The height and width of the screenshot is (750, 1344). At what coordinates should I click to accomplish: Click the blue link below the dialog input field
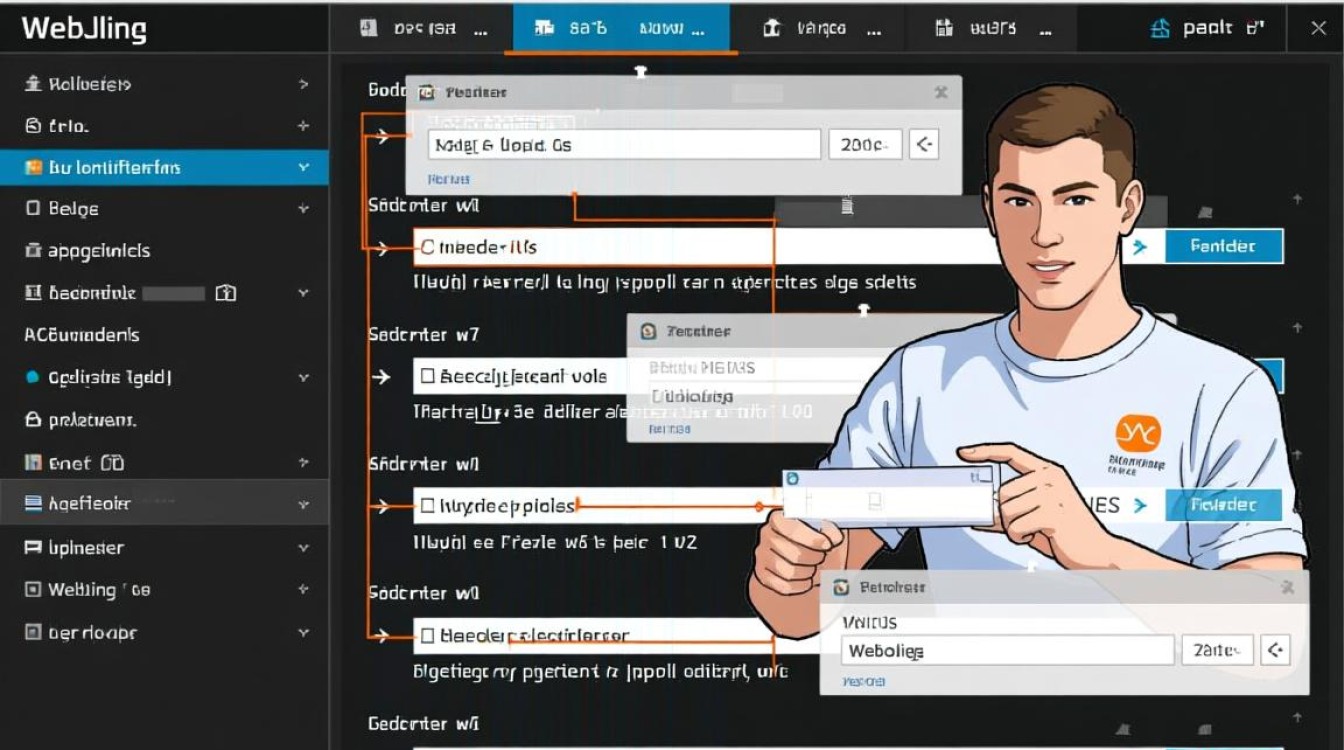pos(449,178)
